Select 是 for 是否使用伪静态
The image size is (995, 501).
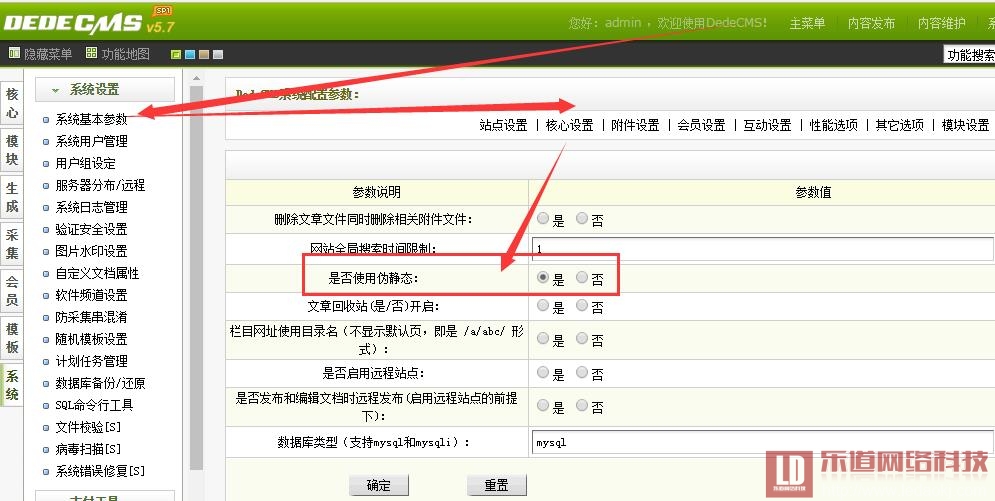point(543,278)
